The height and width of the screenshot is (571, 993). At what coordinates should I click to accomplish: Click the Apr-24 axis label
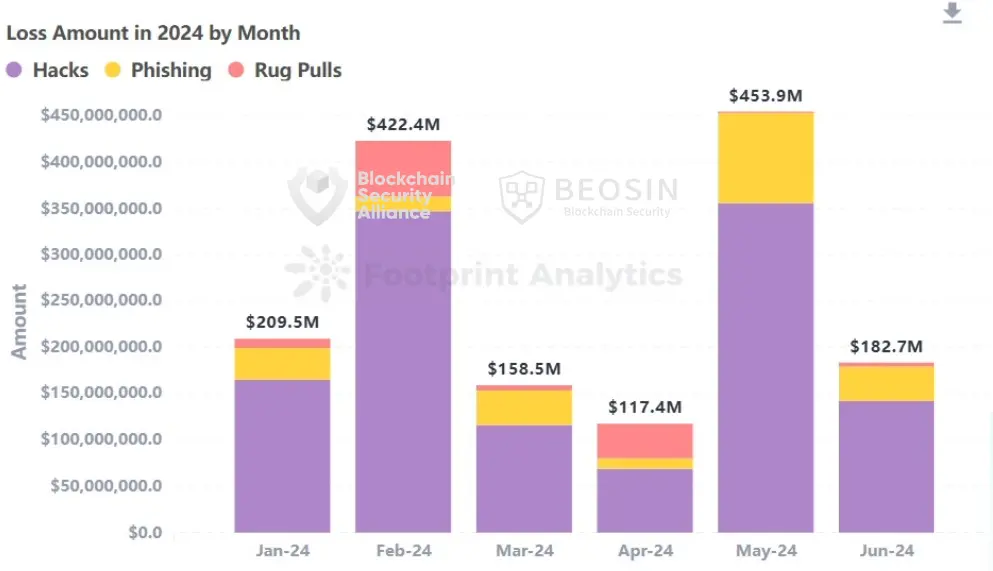pos(645,550)
